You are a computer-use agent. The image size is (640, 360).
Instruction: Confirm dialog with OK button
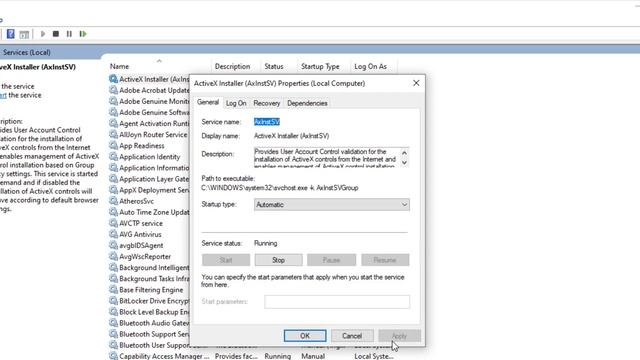click(x=305, y=336)
